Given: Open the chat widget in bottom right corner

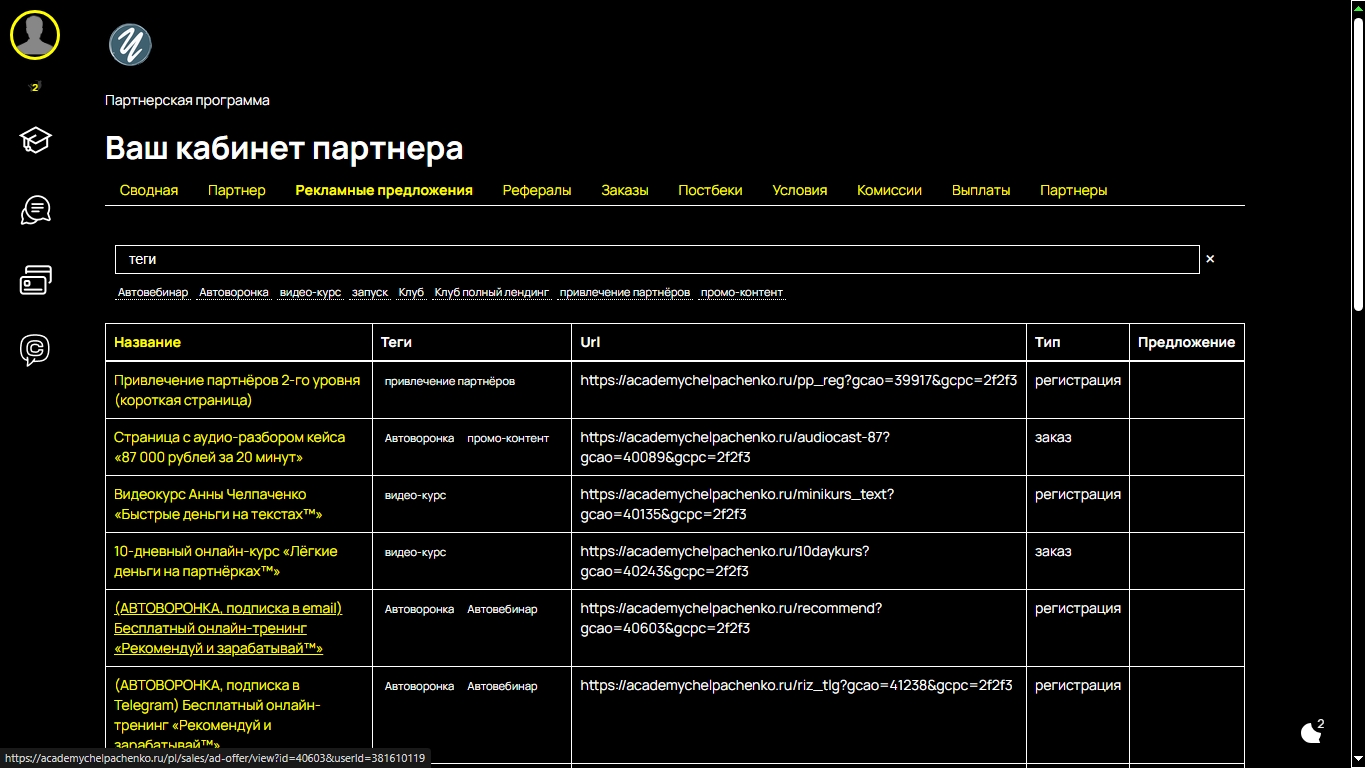Looking at the screenshot, I should click(1313, 733).
